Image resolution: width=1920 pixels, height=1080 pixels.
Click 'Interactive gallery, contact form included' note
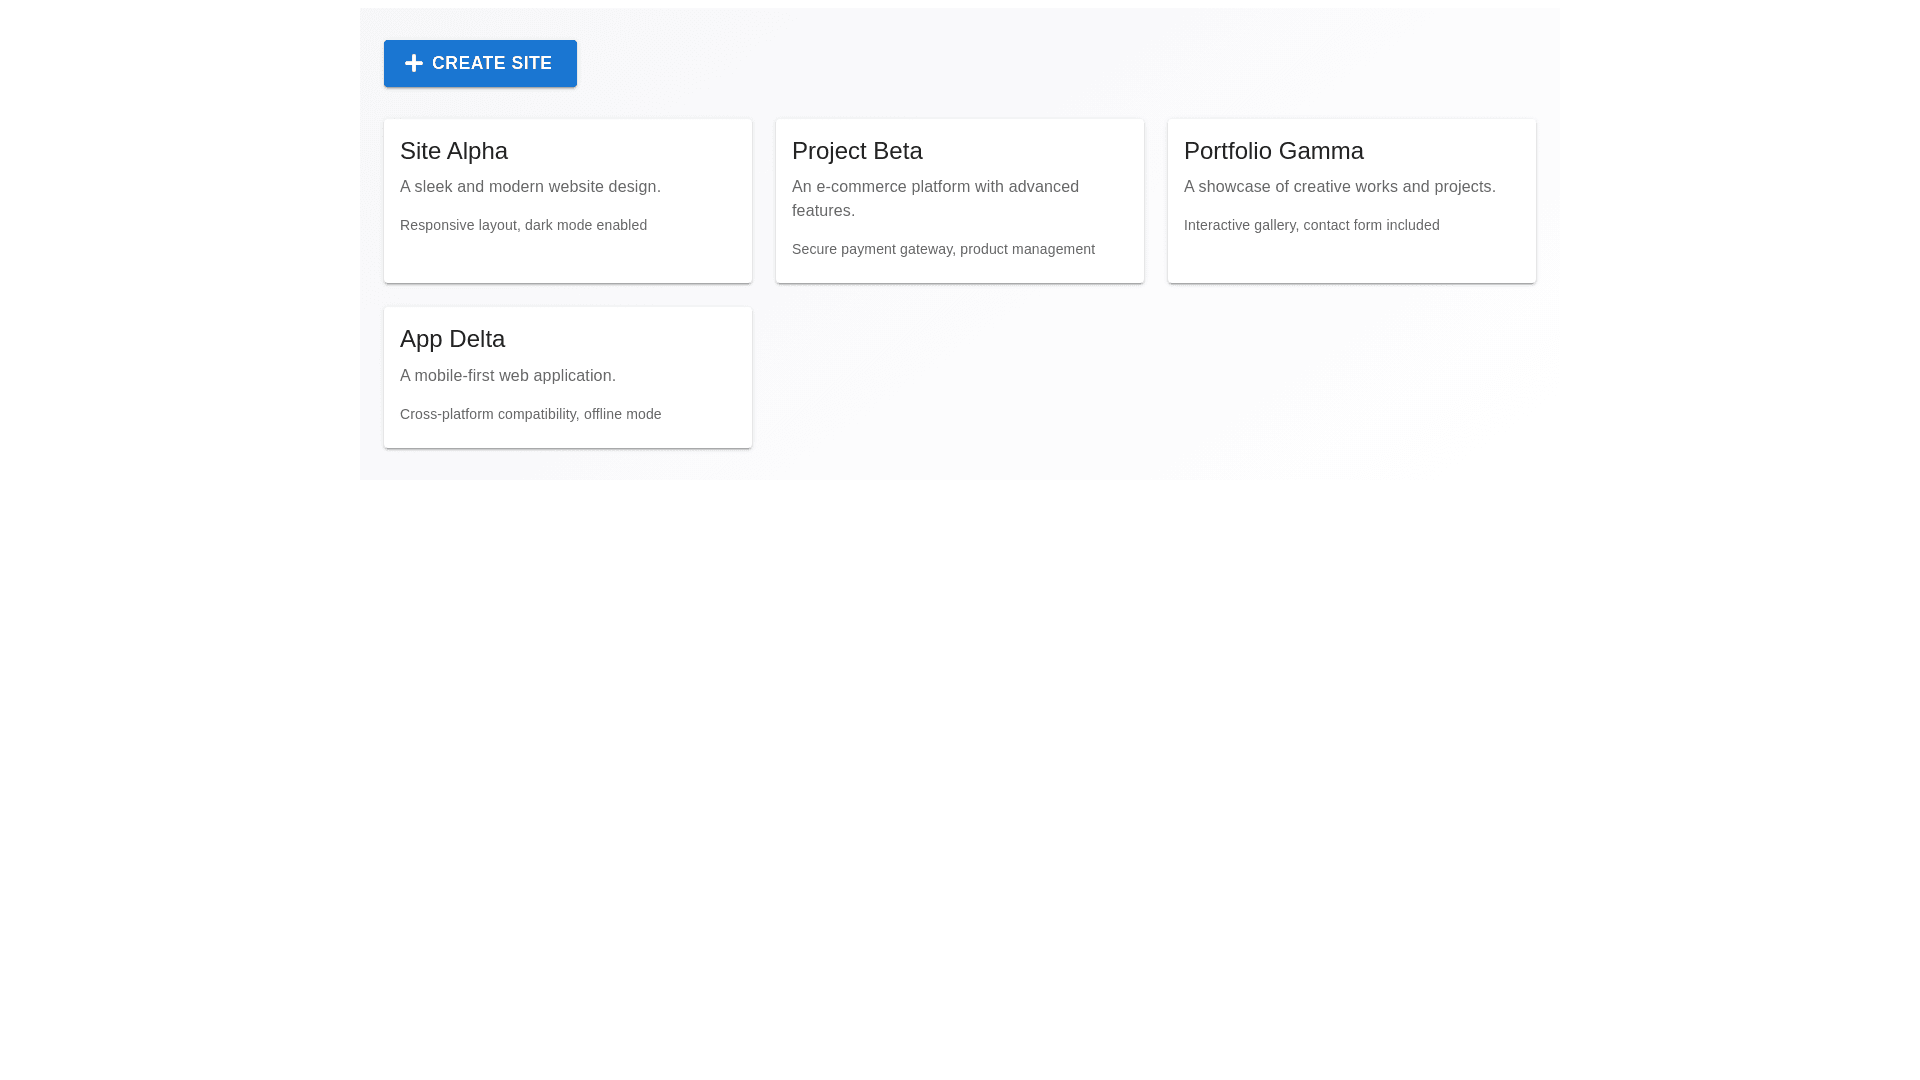click(x=1311, y=225)
